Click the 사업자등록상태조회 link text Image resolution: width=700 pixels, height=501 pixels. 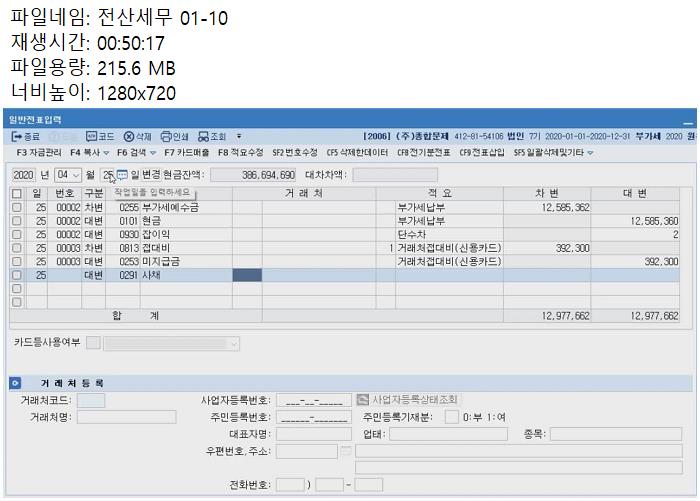[x=415, y=399]
